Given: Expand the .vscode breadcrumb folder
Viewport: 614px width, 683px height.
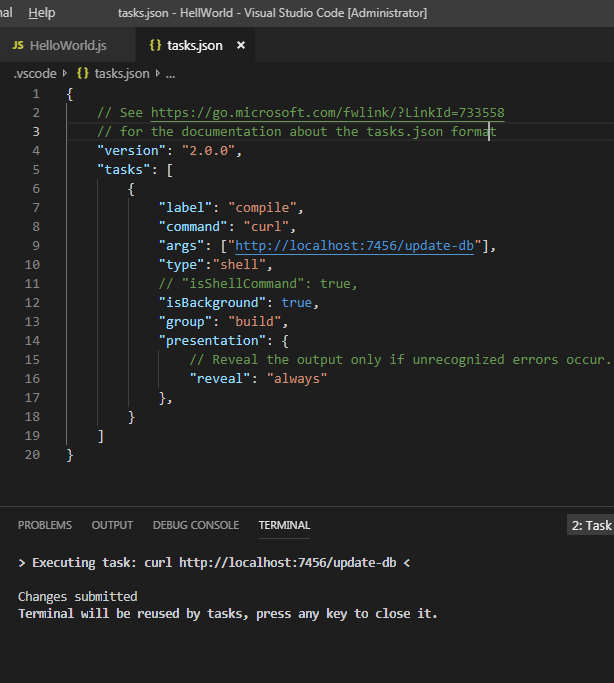Looking at the screenshot, I should pos(36,73).
